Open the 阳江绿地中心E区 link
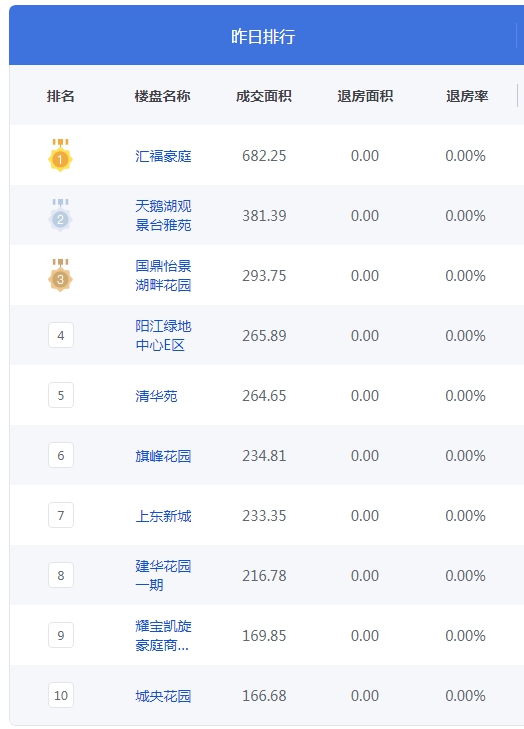Viewport: 524px width, 729px height. [163, 335]
